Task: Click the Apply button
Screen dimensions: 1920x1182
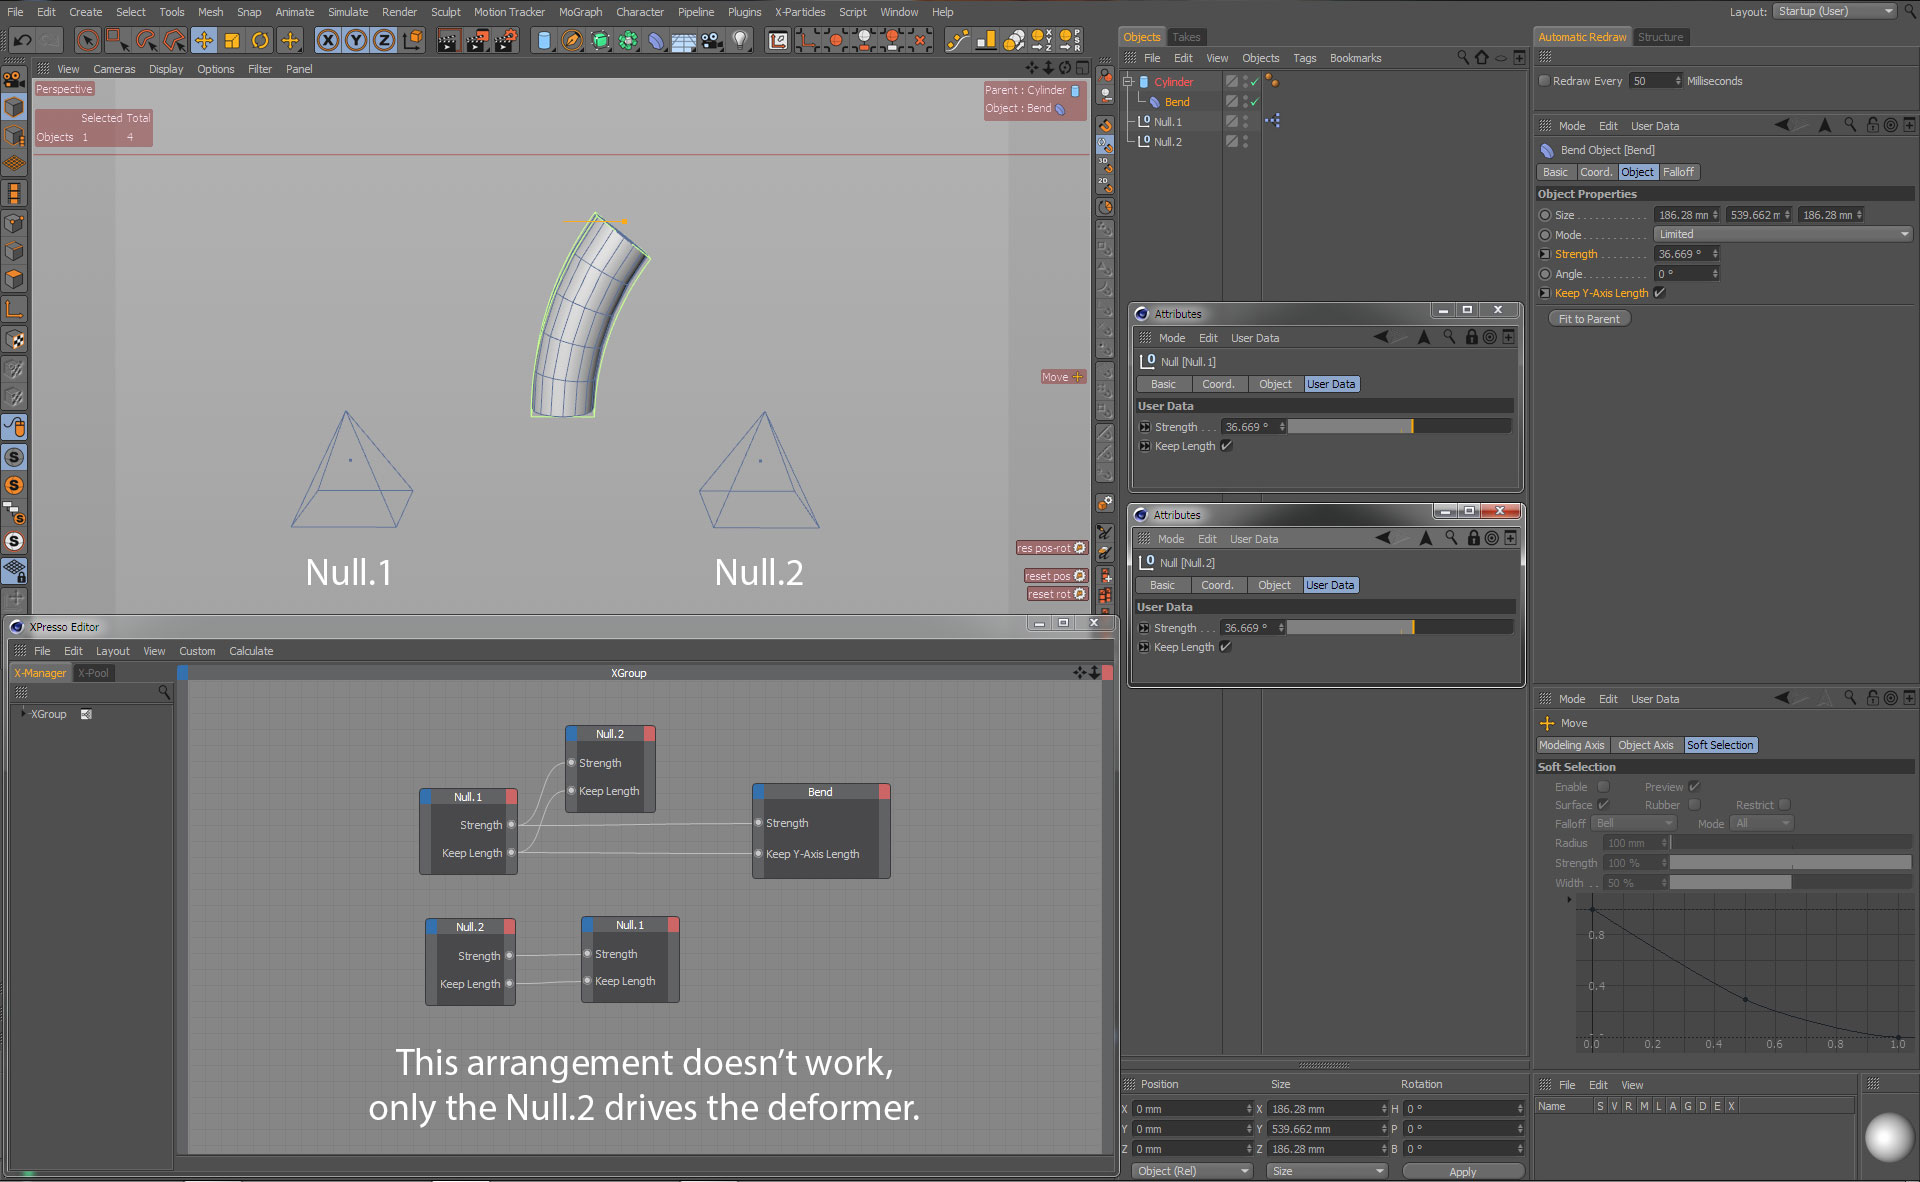Action: (x=1462, y=1171)
